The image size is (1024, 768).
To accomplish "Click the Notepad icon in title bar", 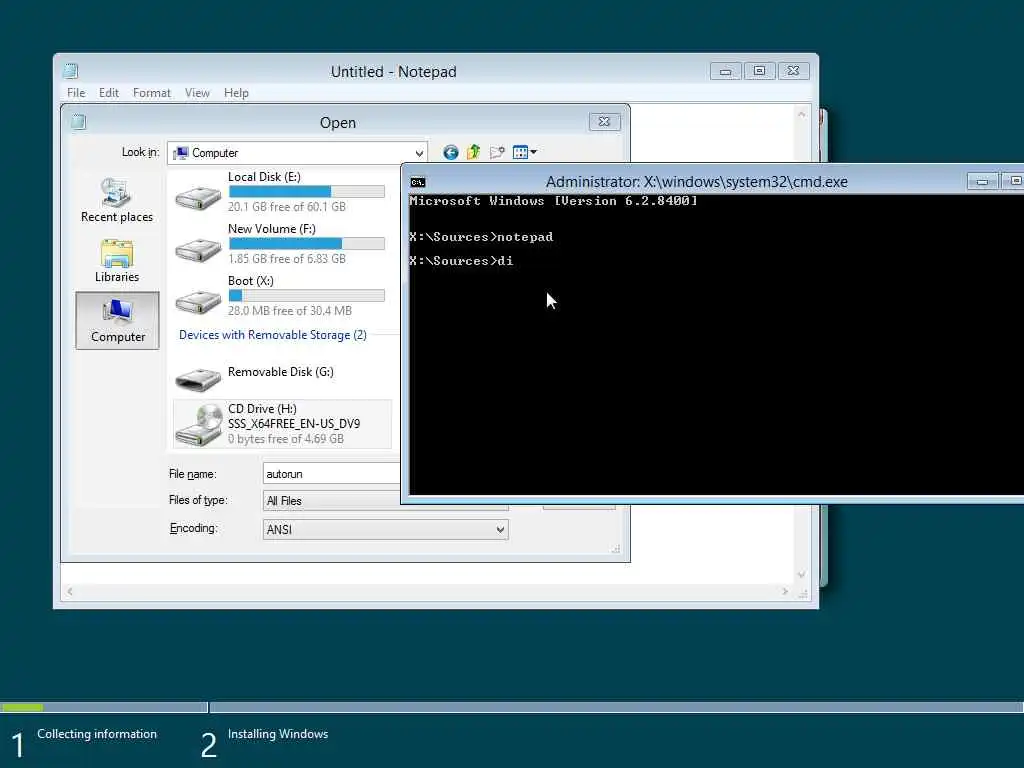I will click(x=71, y=71).
